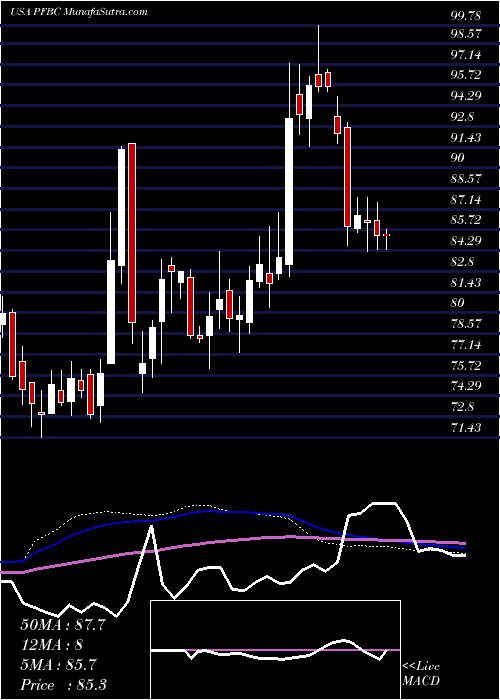Click the 95.72 price axis label
The image size is (500, 700).
(x=466, y=75)
